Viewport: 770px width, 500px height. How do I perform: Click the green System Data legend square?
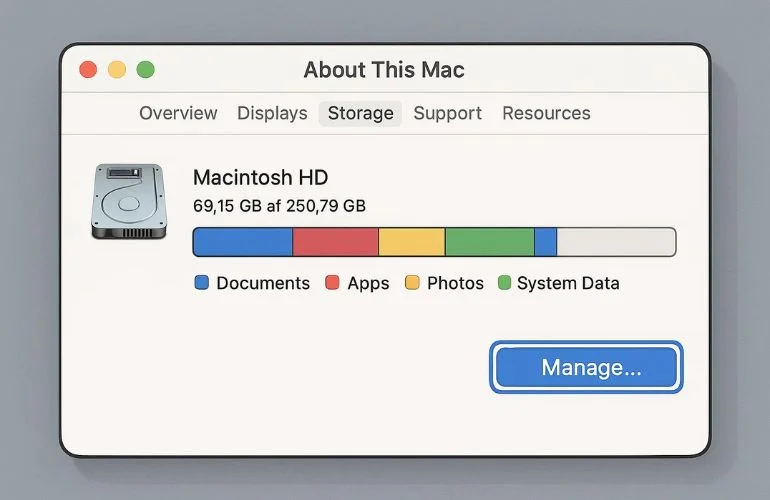point(504,283)
